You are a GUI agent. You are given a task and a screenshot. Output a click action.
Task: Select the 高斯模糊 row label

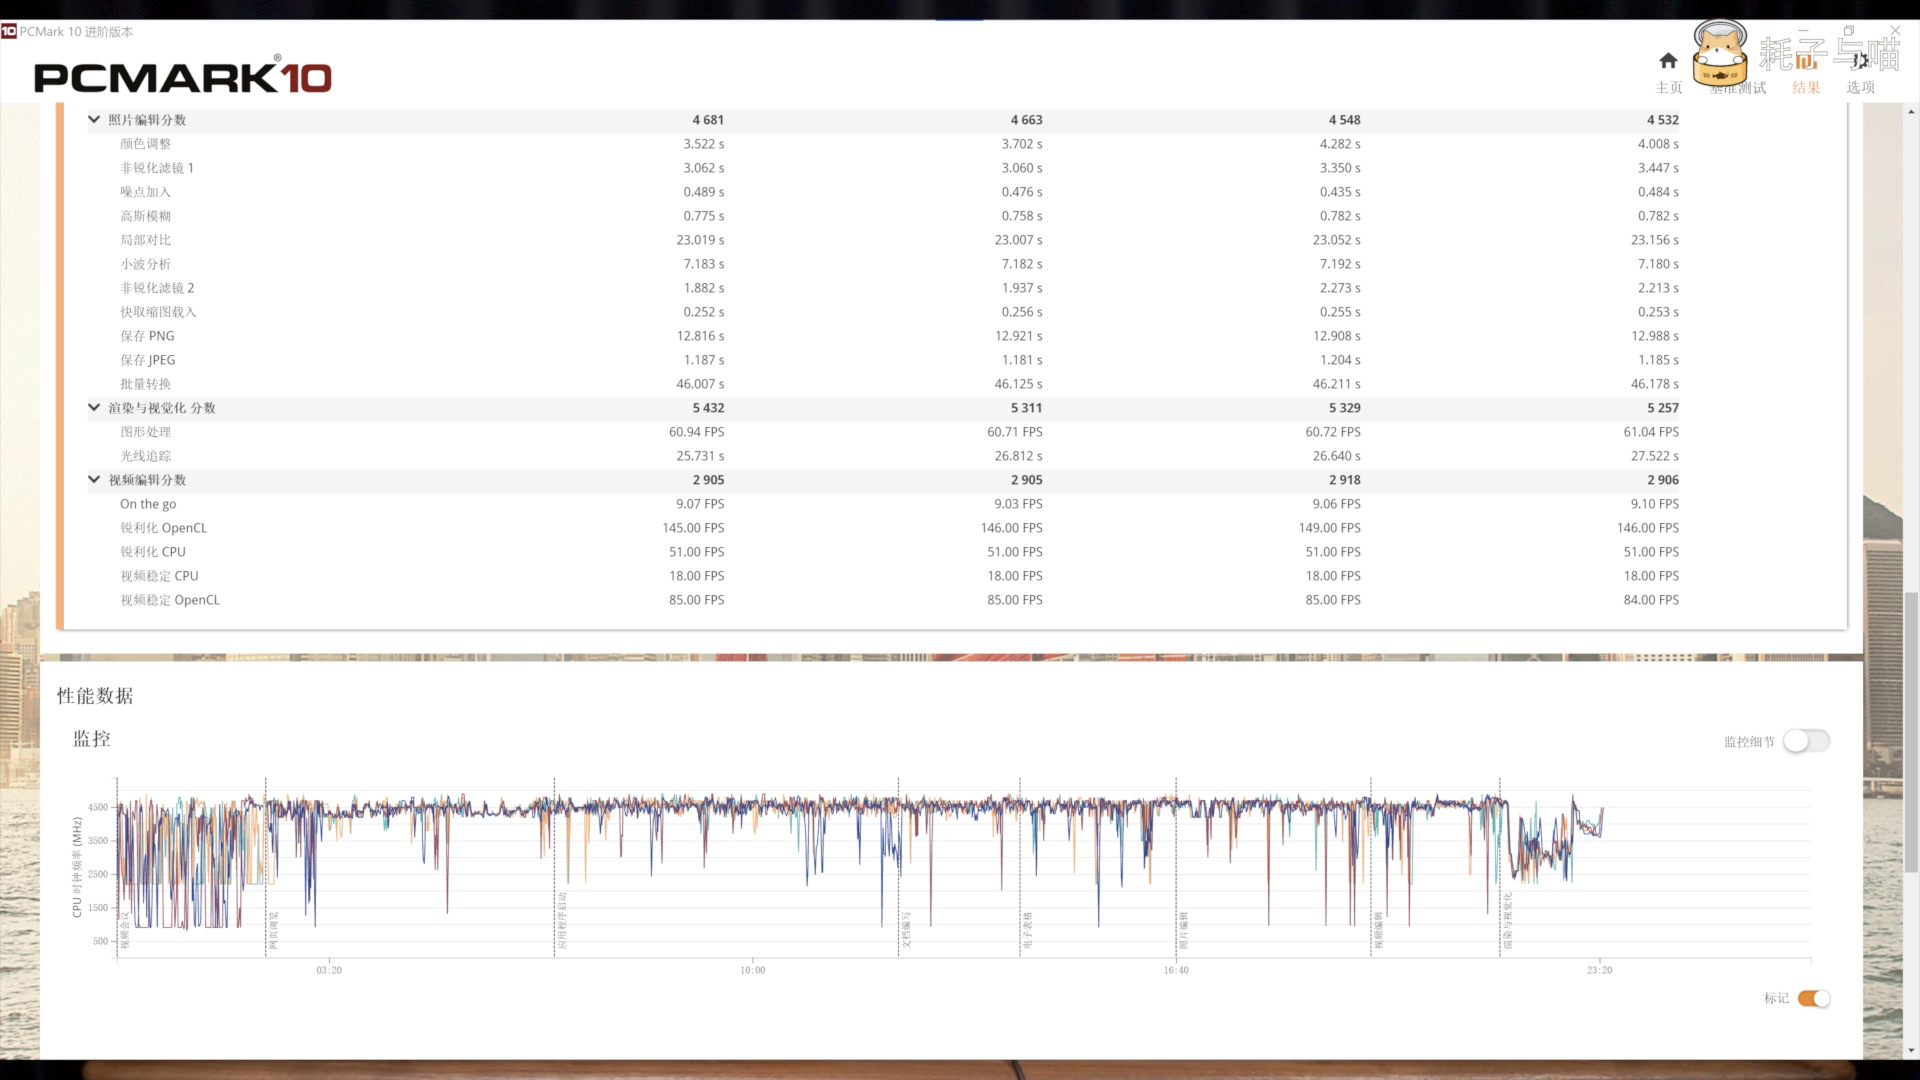click(x=146, y=216)
